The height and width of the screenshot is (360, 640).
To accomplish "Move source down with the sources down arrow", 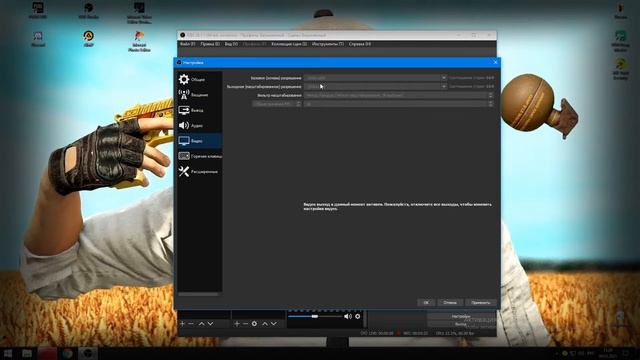I will (274, 324).
